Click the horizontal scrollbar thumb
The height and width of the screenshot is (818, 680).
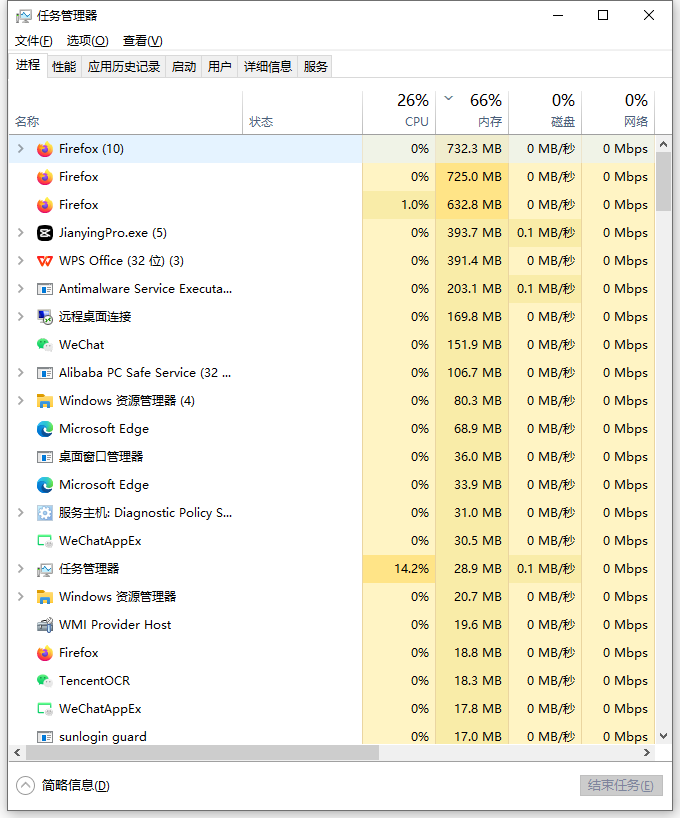202,752
